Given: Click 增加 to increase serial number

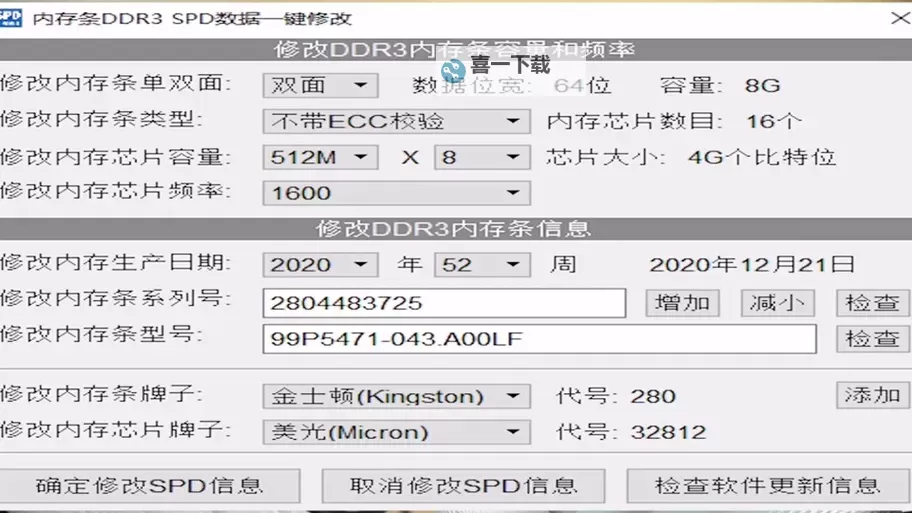Looking at the screenshot, I should (682, 303).
